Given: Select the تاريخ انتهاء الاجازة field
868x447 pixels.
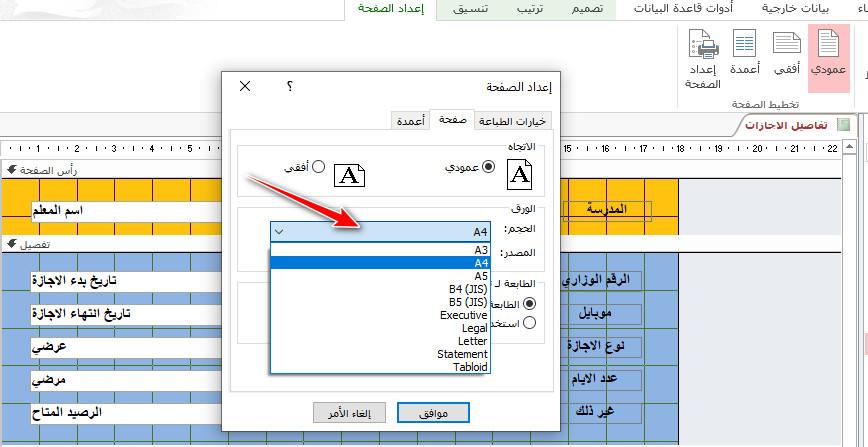Looking at the screenshot, I should [127, 314].
